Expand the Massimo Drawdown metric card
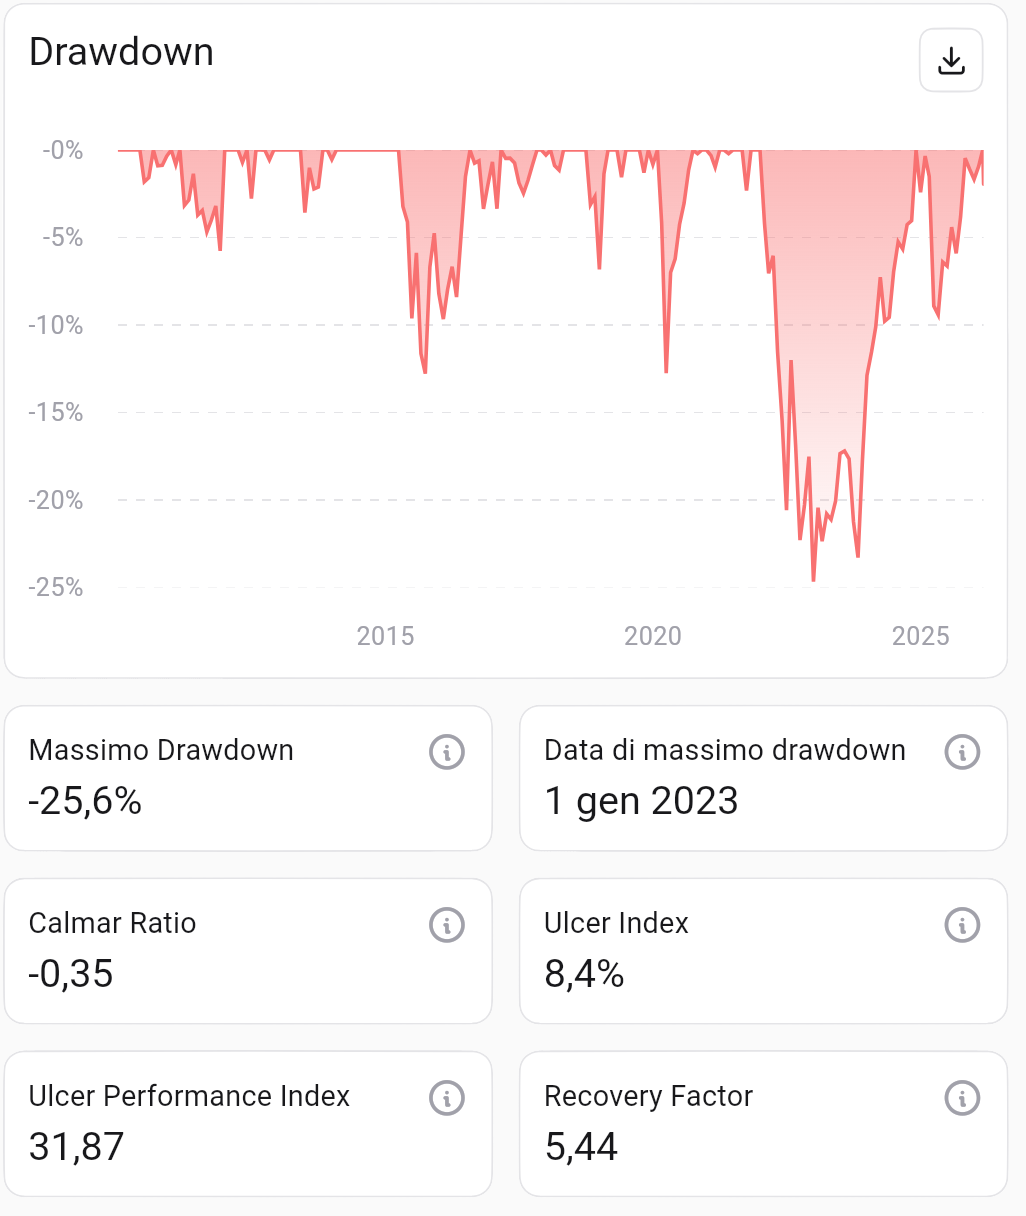 click(x=247, y=778)
